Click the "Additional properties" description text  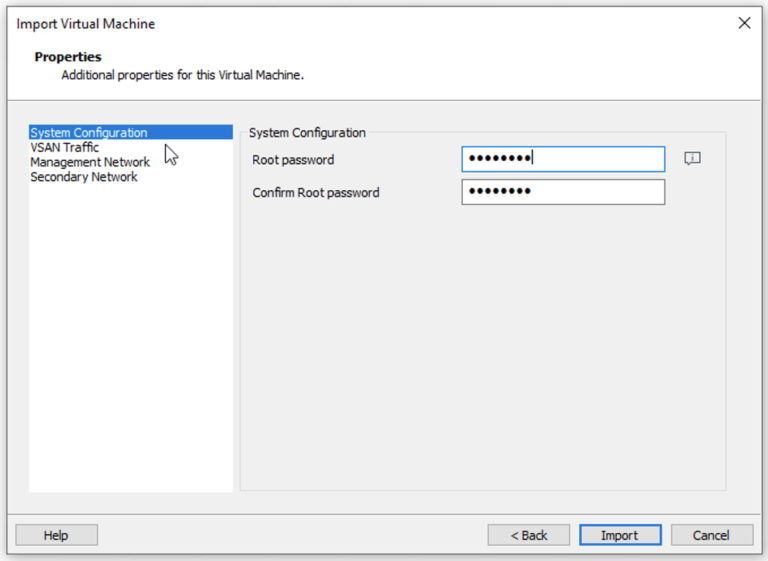coord(182,74)
